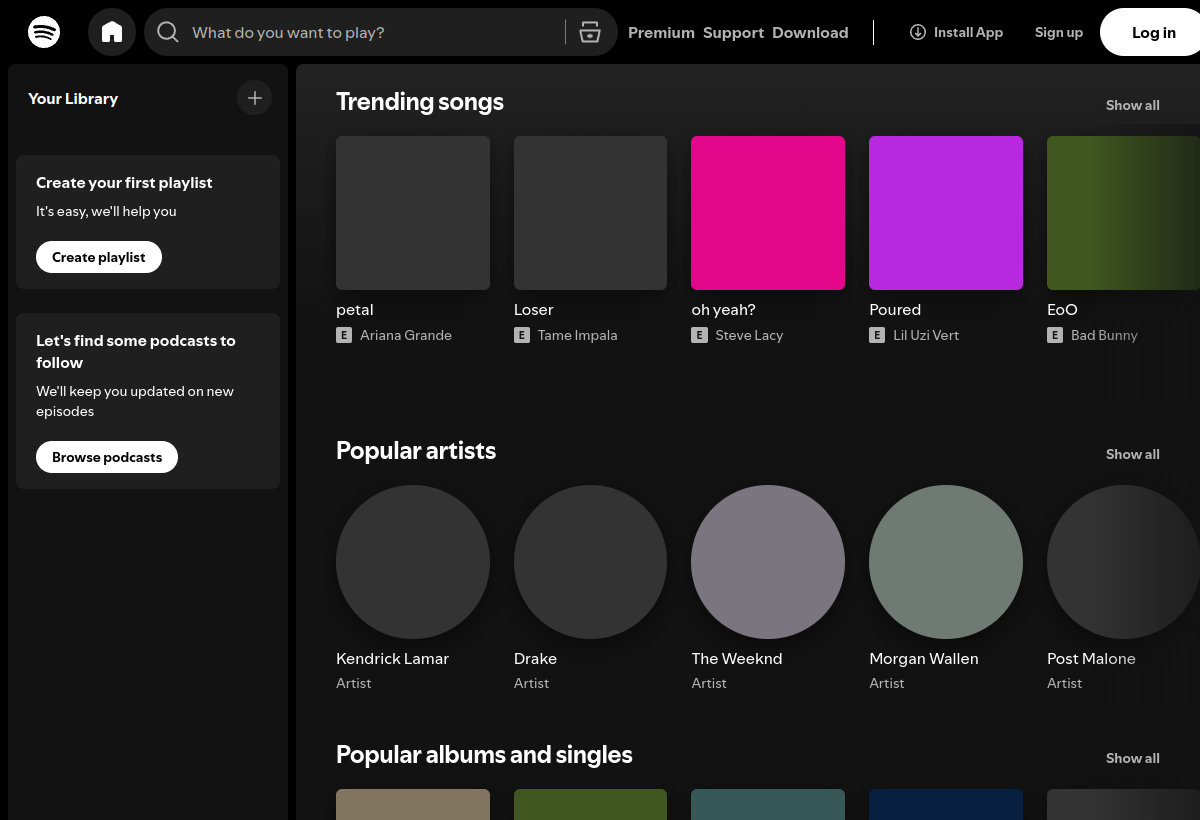Click the Kendrick Lamar name text

(x=392, y=659)
